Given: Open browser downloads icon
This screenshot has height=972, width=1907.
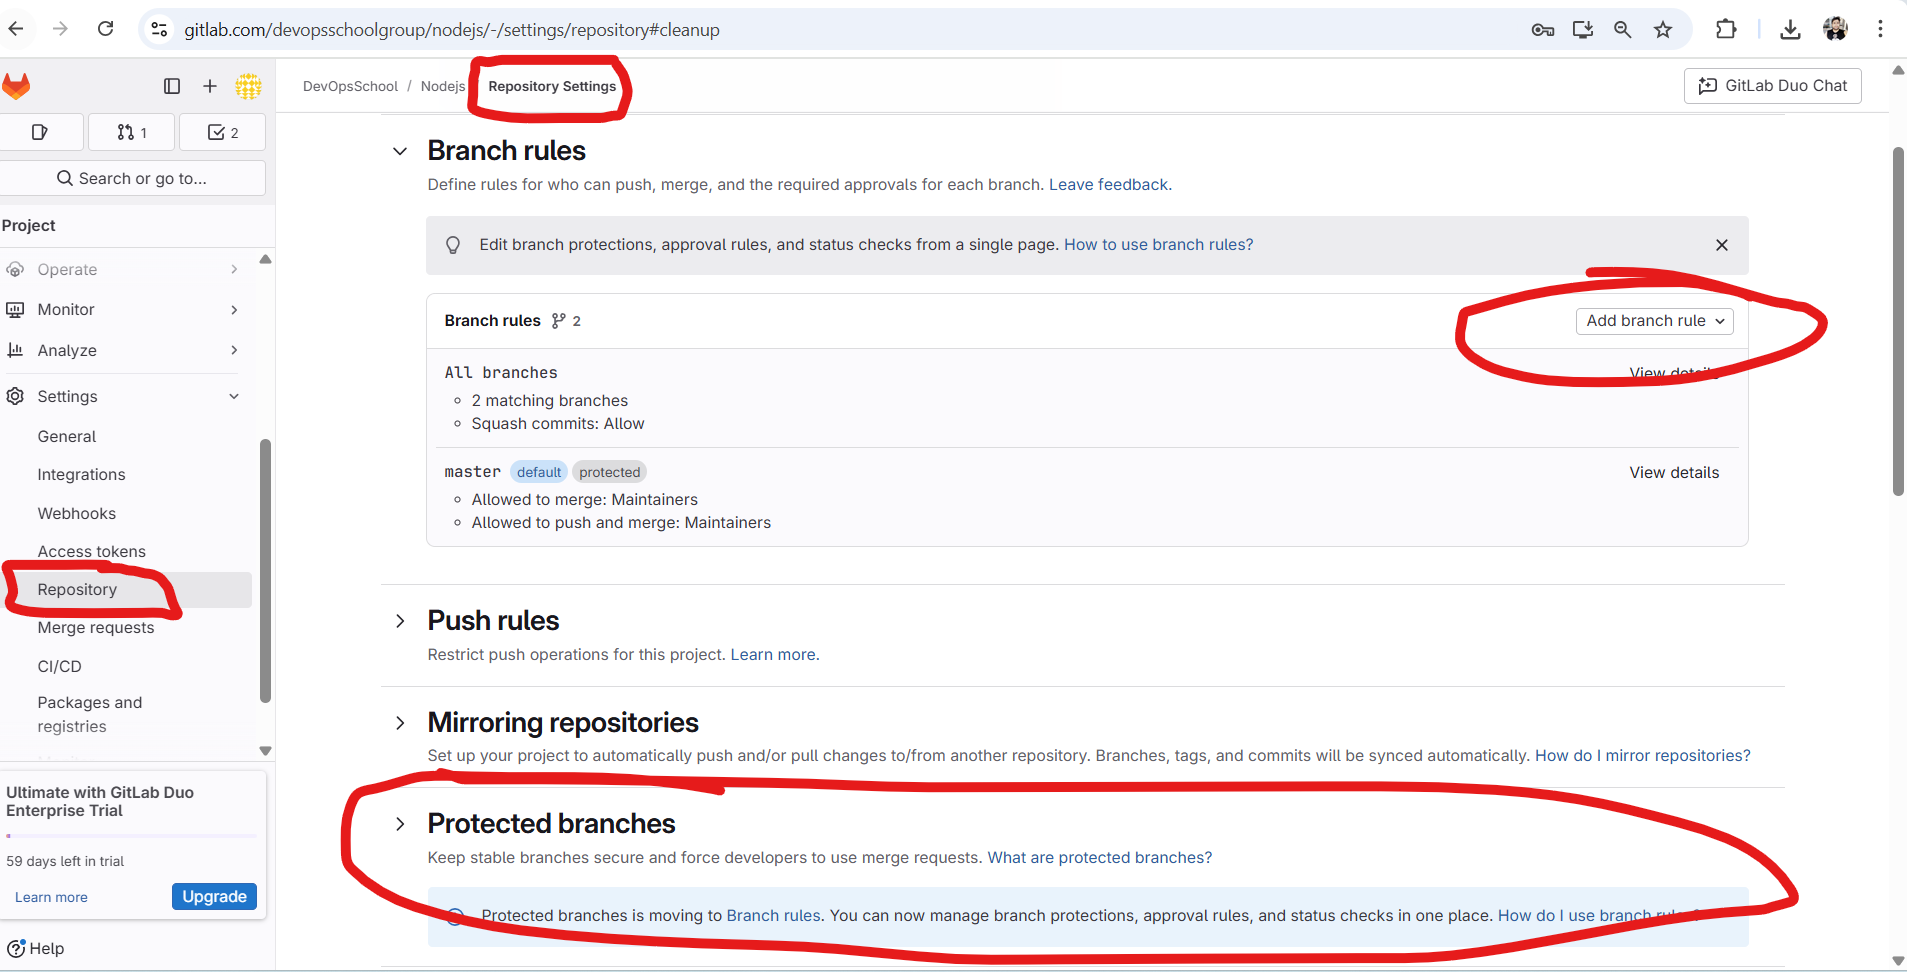Looking at the screenshot, I should click(1790, 30).
